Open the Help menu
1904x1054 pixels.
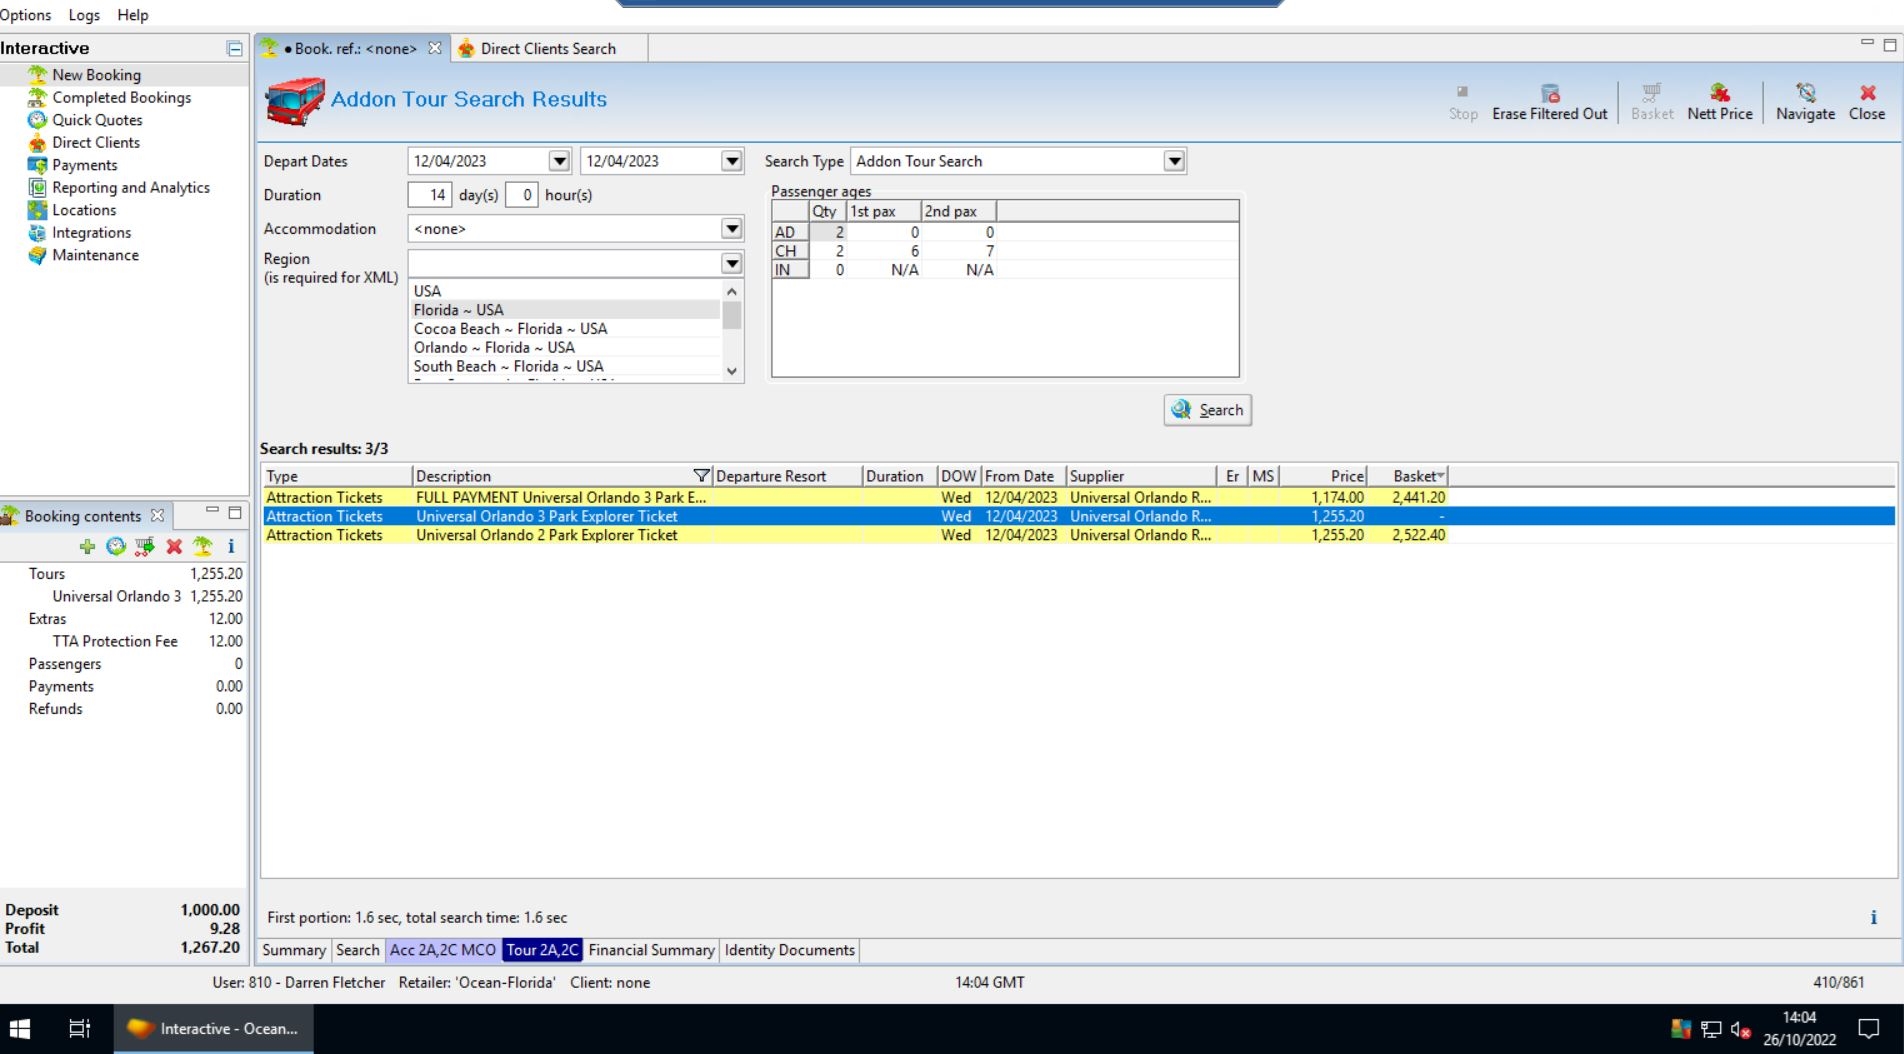point(132,15)
